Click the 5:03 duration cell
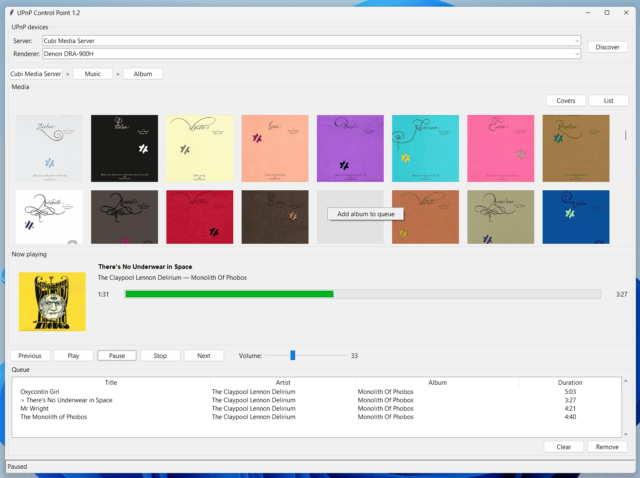Viewport: 640px width, 478px height. [570, 391]
